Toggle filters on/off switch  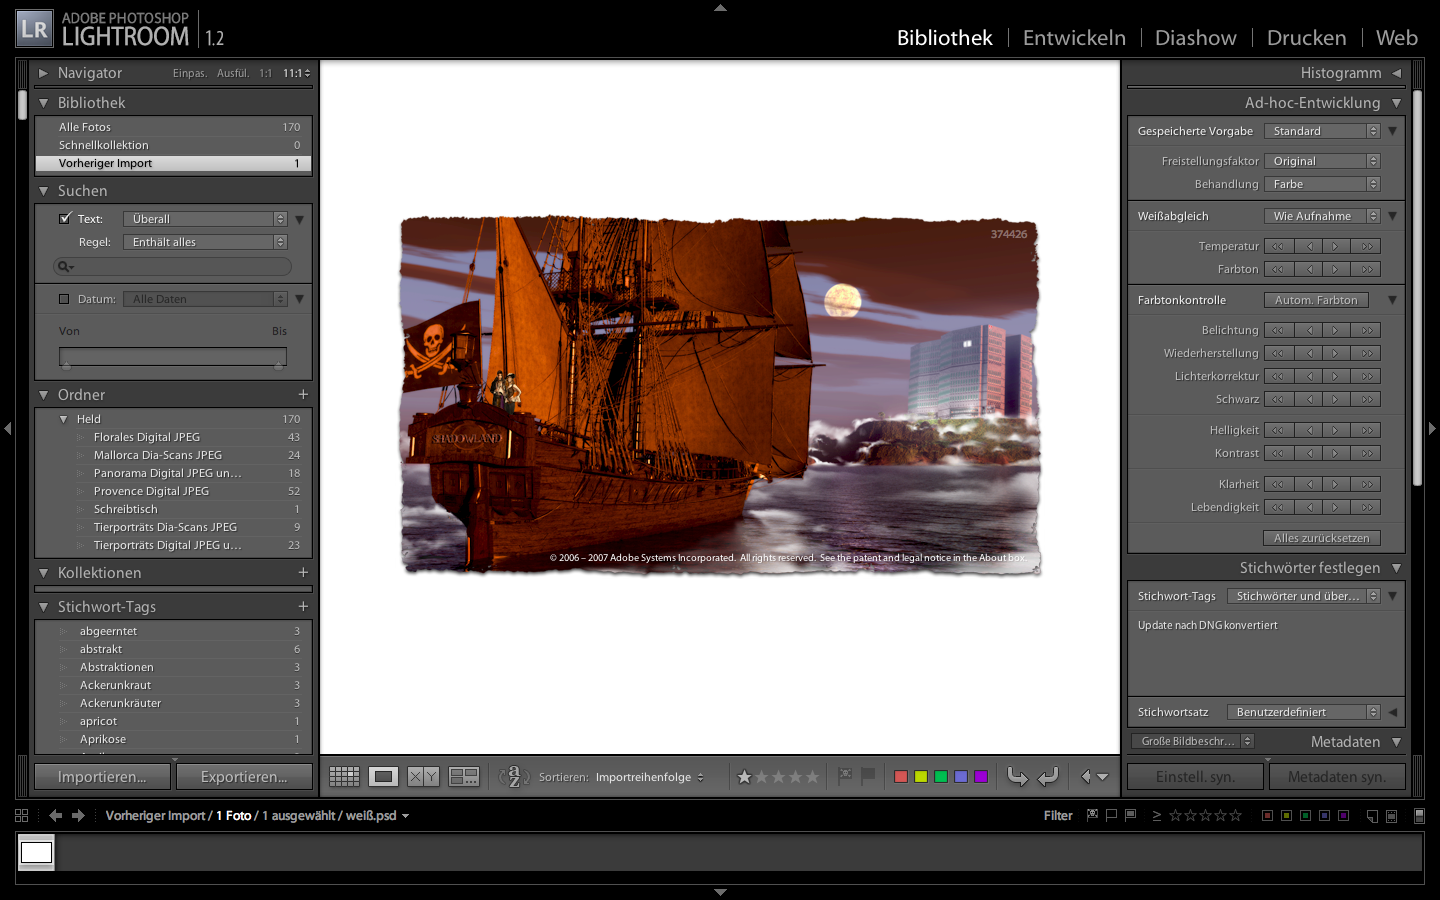[x=1418, y=816]
